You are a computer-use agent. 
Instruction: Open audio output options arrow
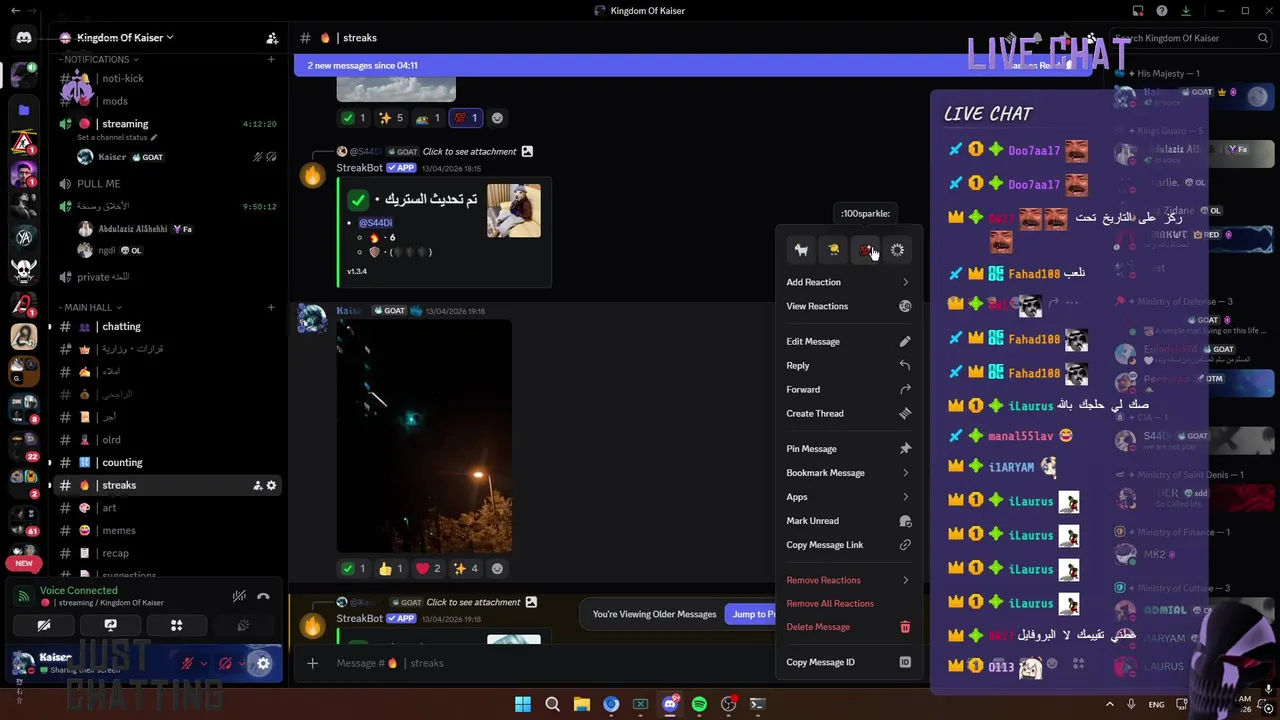tap(241, 663)
